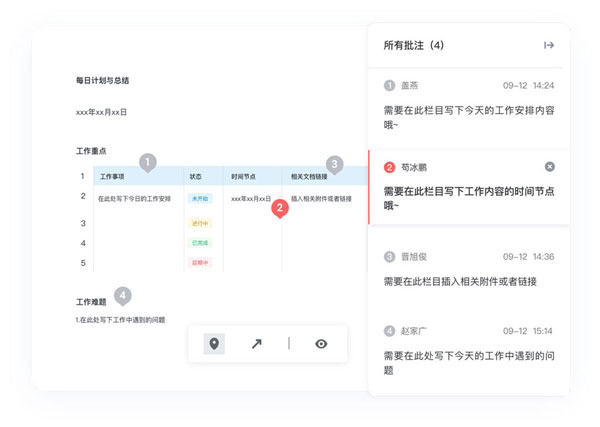Image resolution: width=600 pixels, height=427 pixels.
Task: Collapse the 所有批注 comments panel
Action: pyautogui.click(x=548, y=45)
